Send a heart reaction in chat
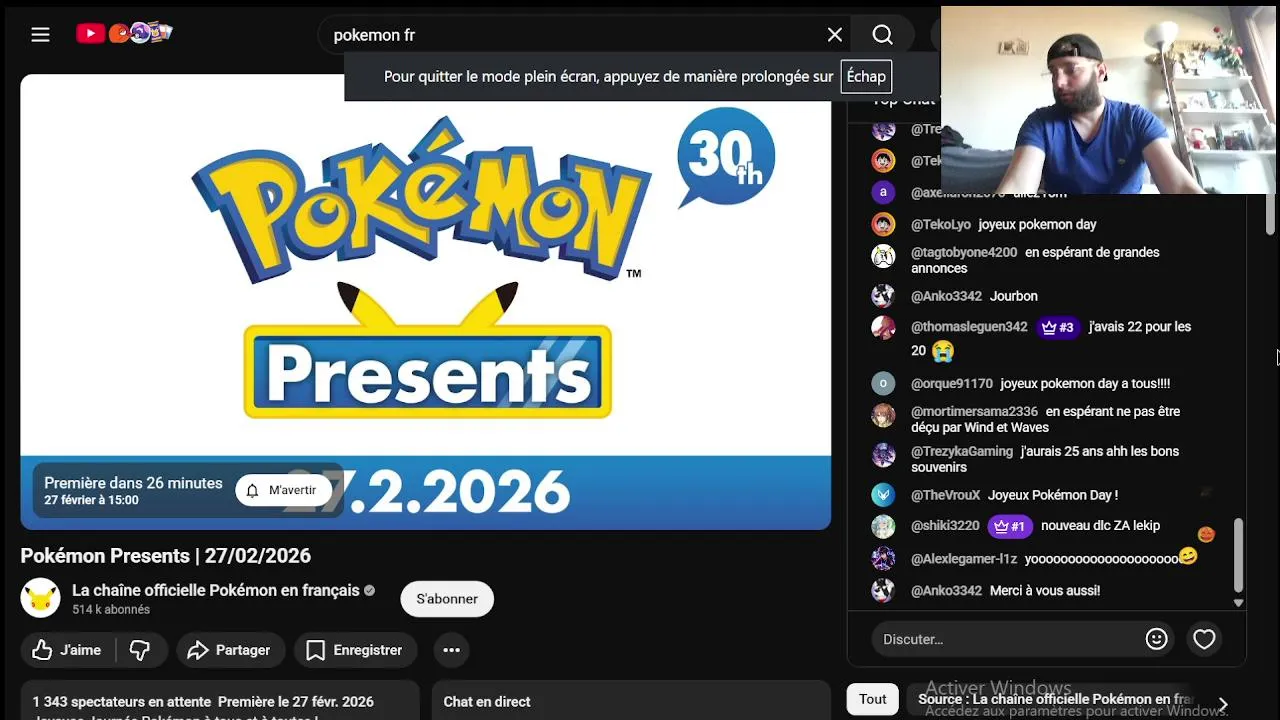 pyautogui.click(x=1204, y=639)
